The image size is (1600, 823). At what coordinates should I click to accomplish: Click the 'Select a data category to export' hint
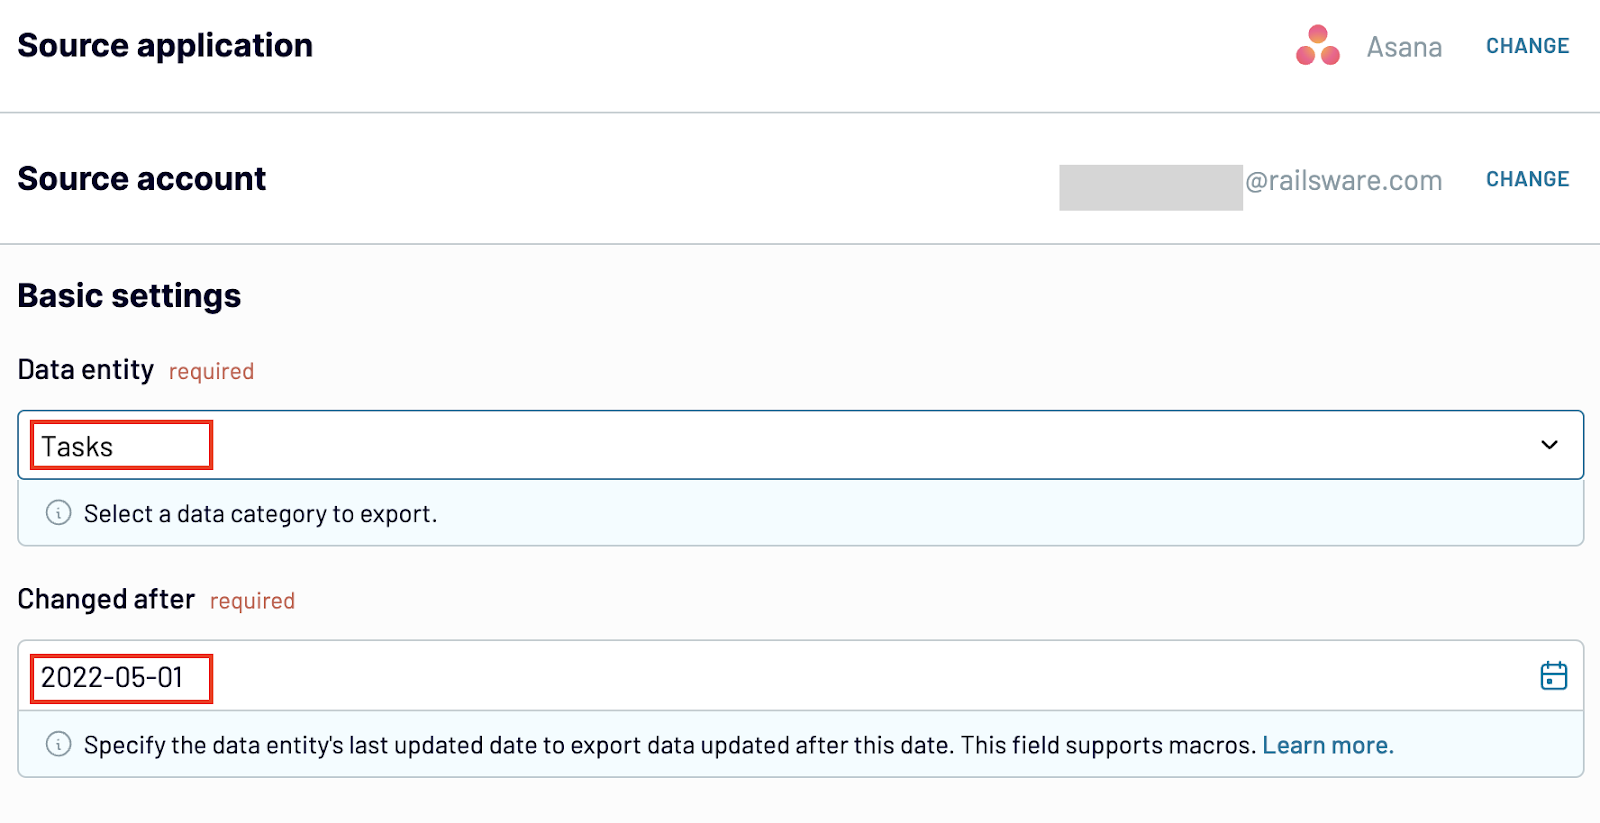pos(260,514)
